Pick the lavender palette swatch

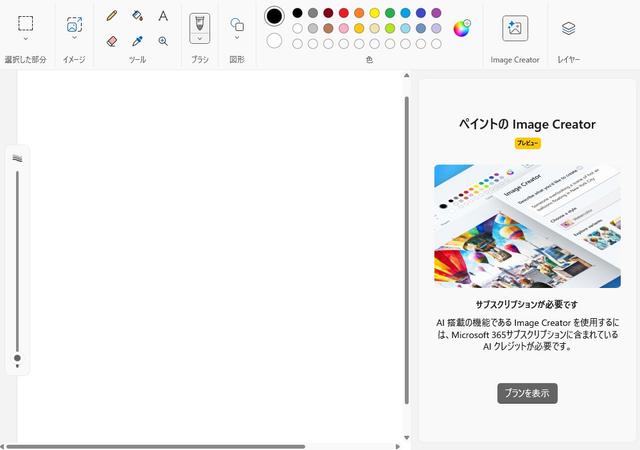point(436,29)
